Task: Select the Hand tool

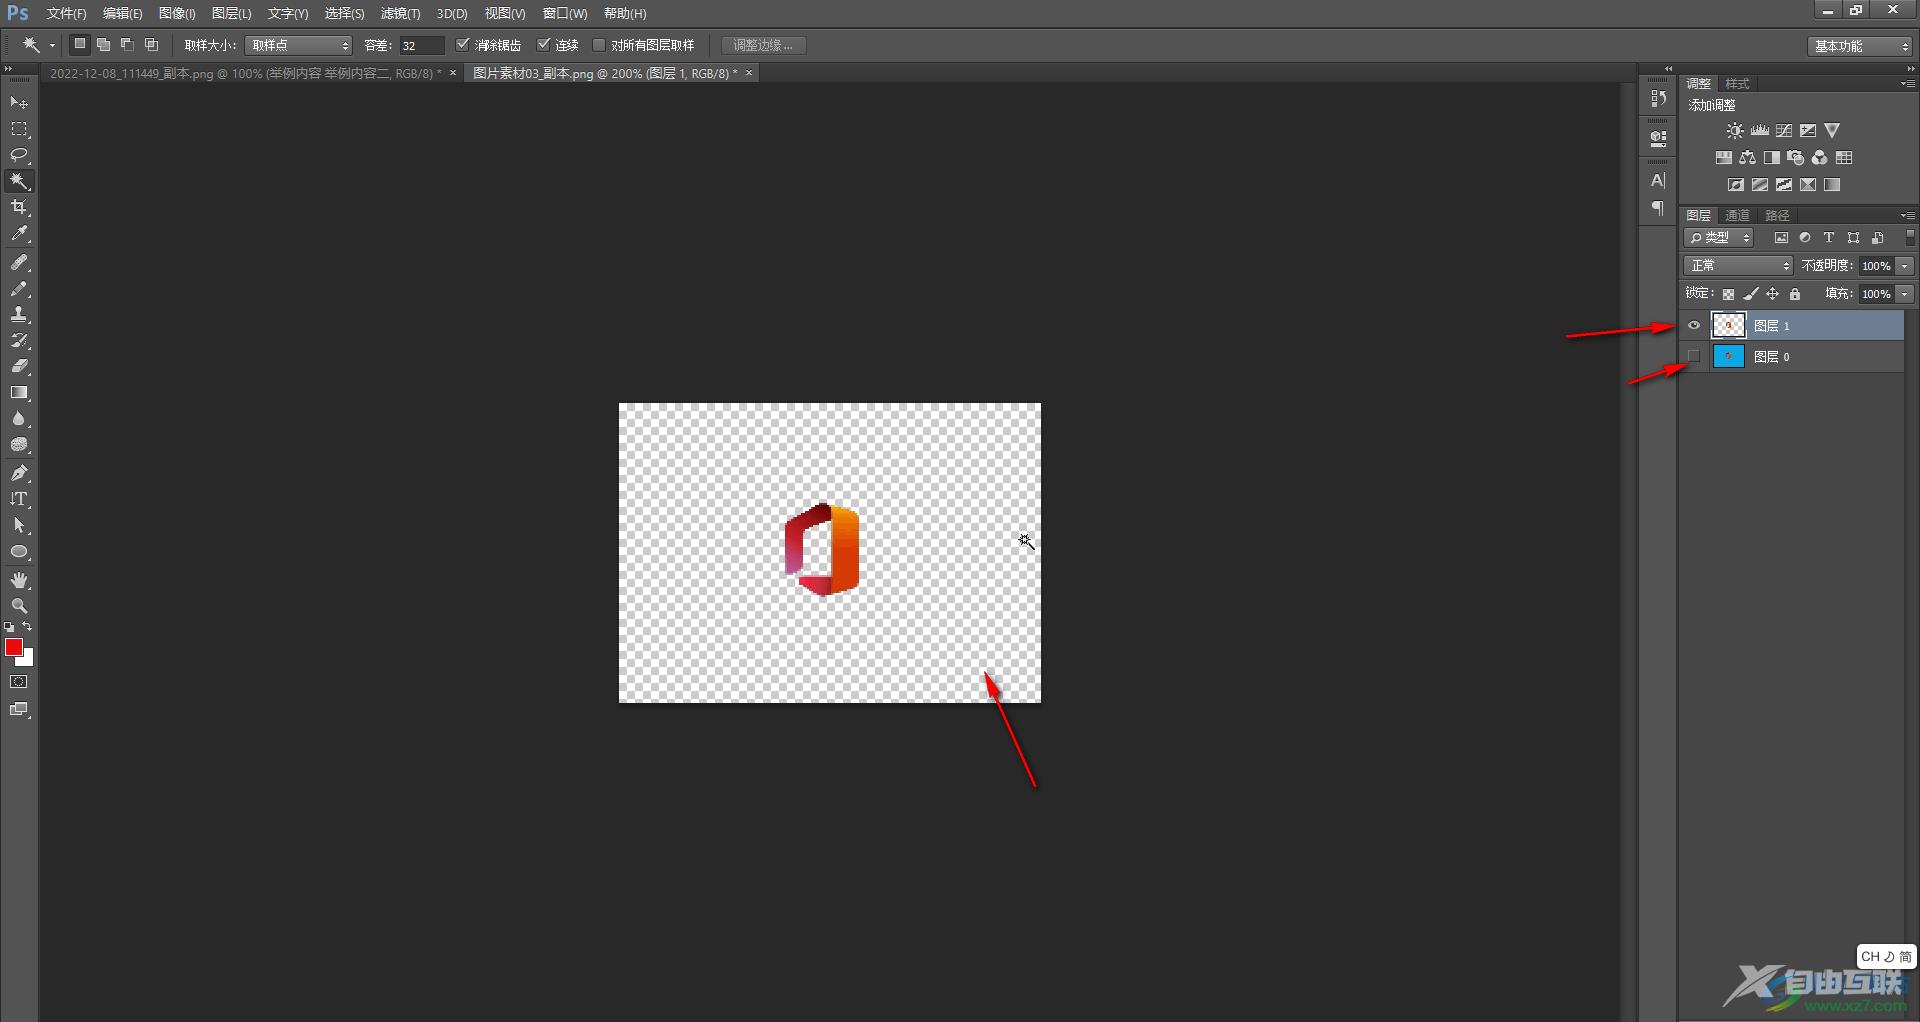Action: click(x=19, y=580)
